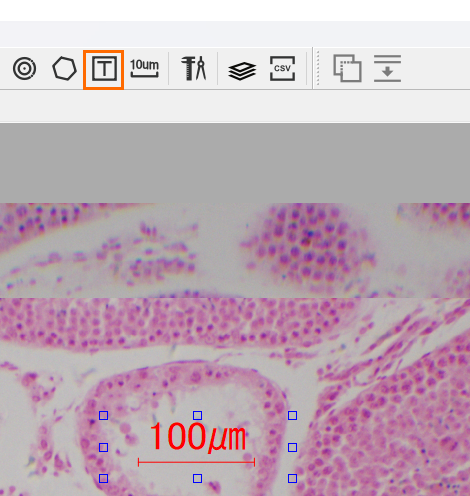Screen dimensions: 470x496
Task: Click the bottom-right selection handle
Action: coord(292,479)
